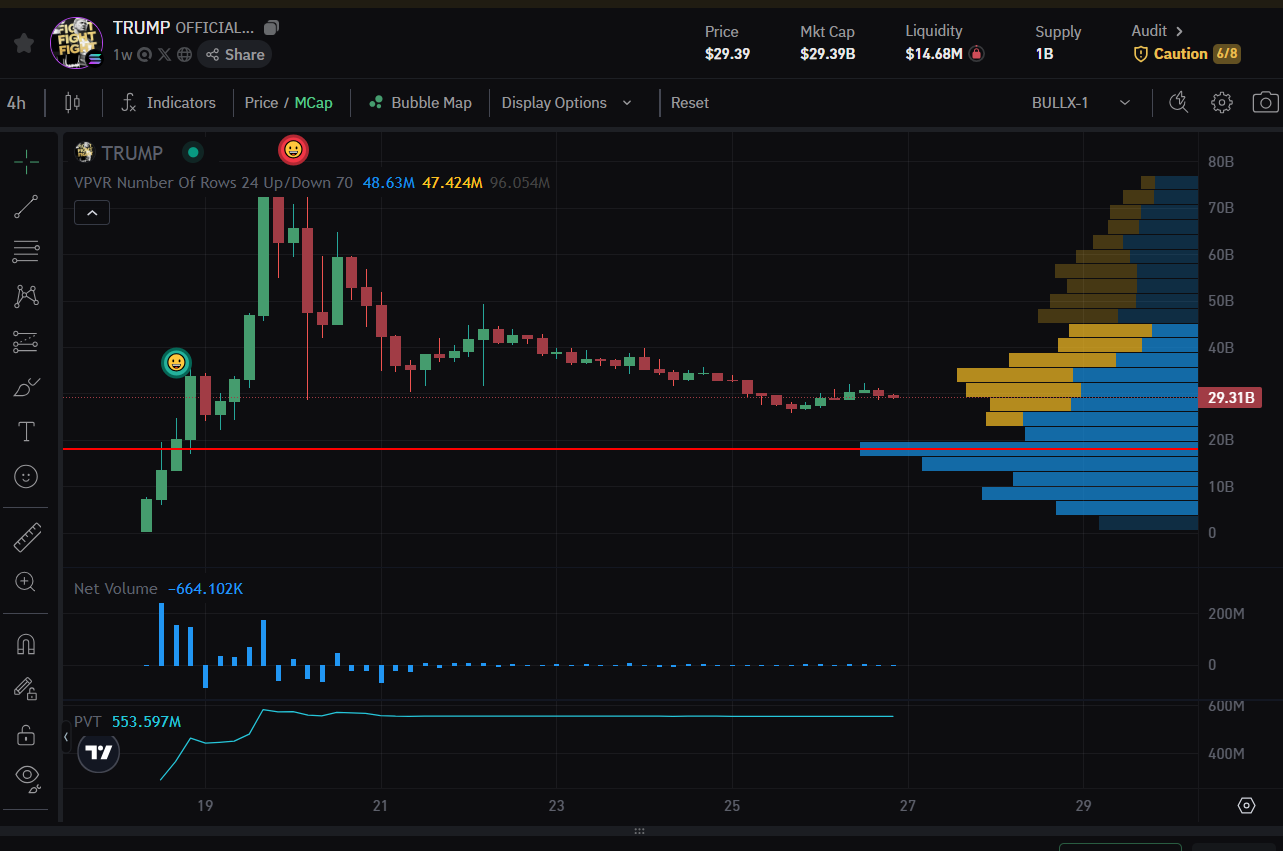Open the emoji and icons tool
Screen dimensions: 1283x851
tap(26, 477)
